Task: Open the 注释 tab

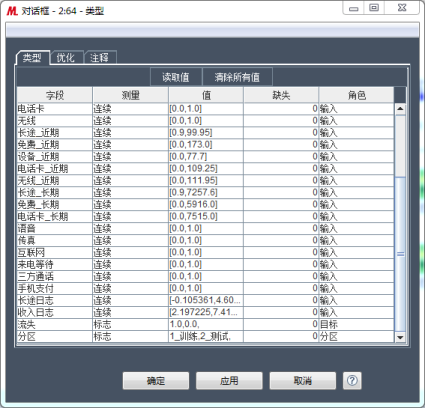Action: point(100,58)
